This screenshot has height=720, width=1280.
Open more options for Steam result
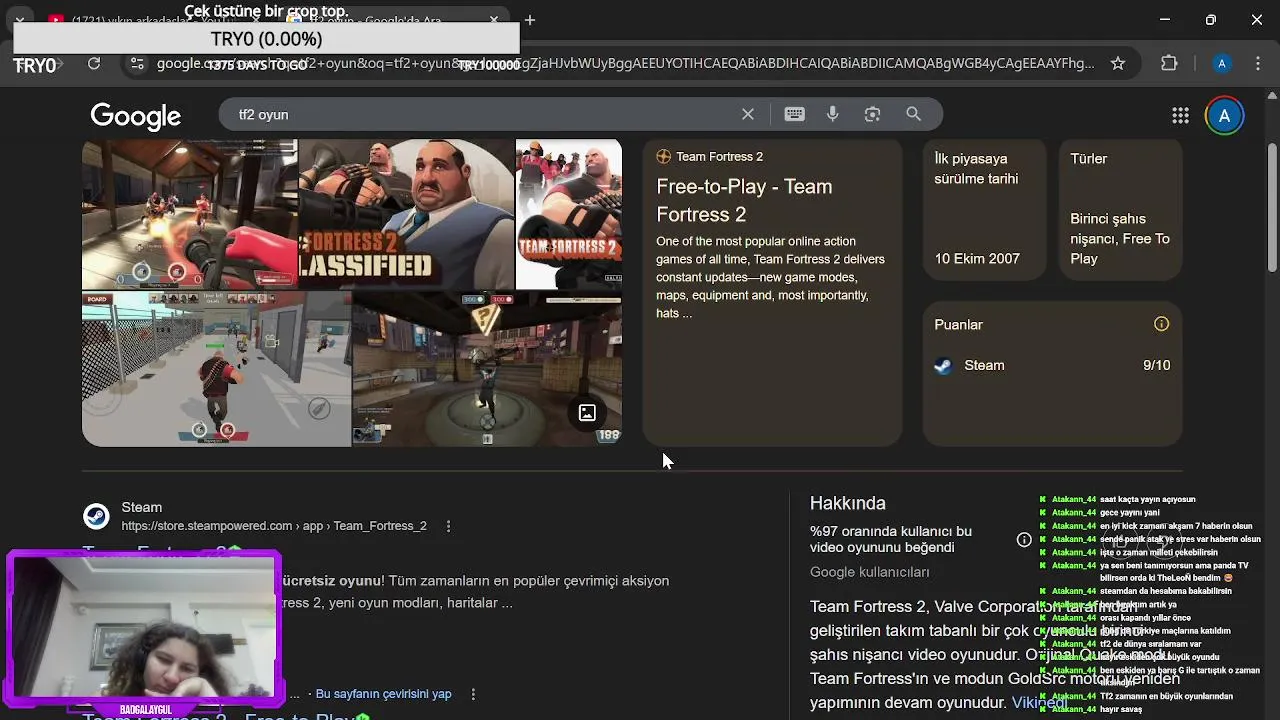pyautogui.click(x=448, y=526)
